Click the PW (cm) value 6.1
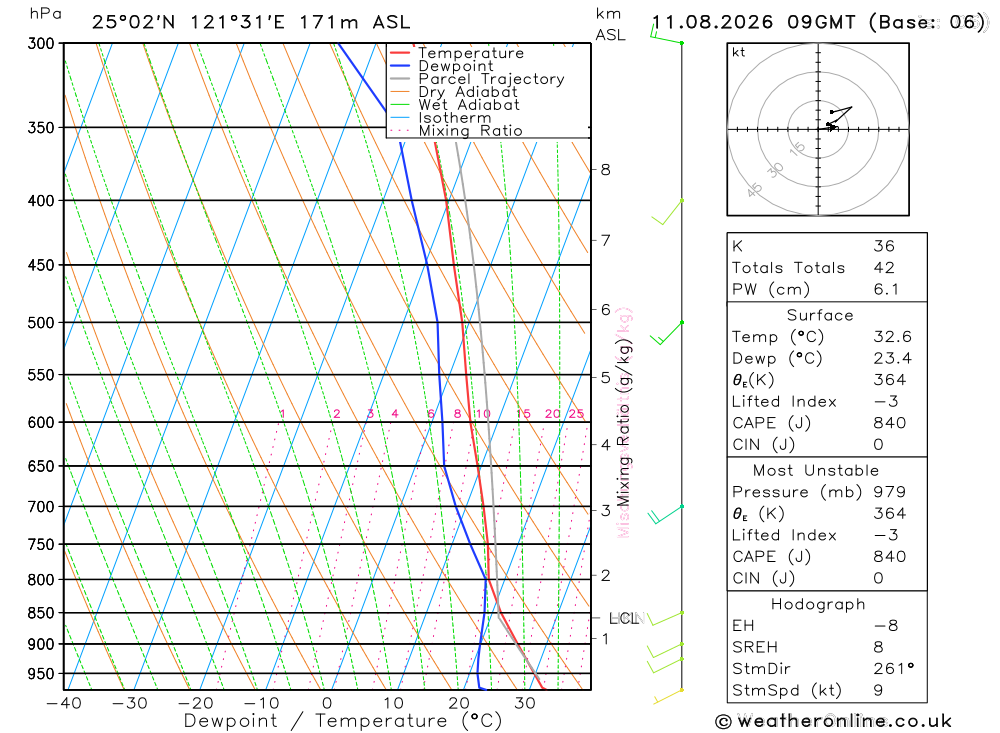 [x=886, y=290]
